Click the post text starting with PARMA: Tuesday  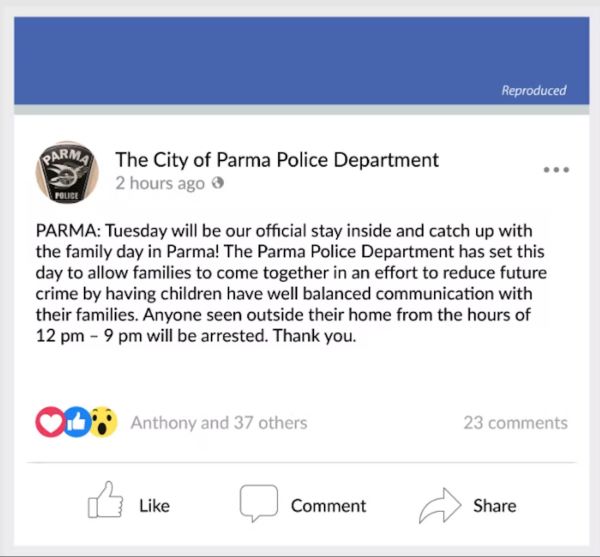291,283
